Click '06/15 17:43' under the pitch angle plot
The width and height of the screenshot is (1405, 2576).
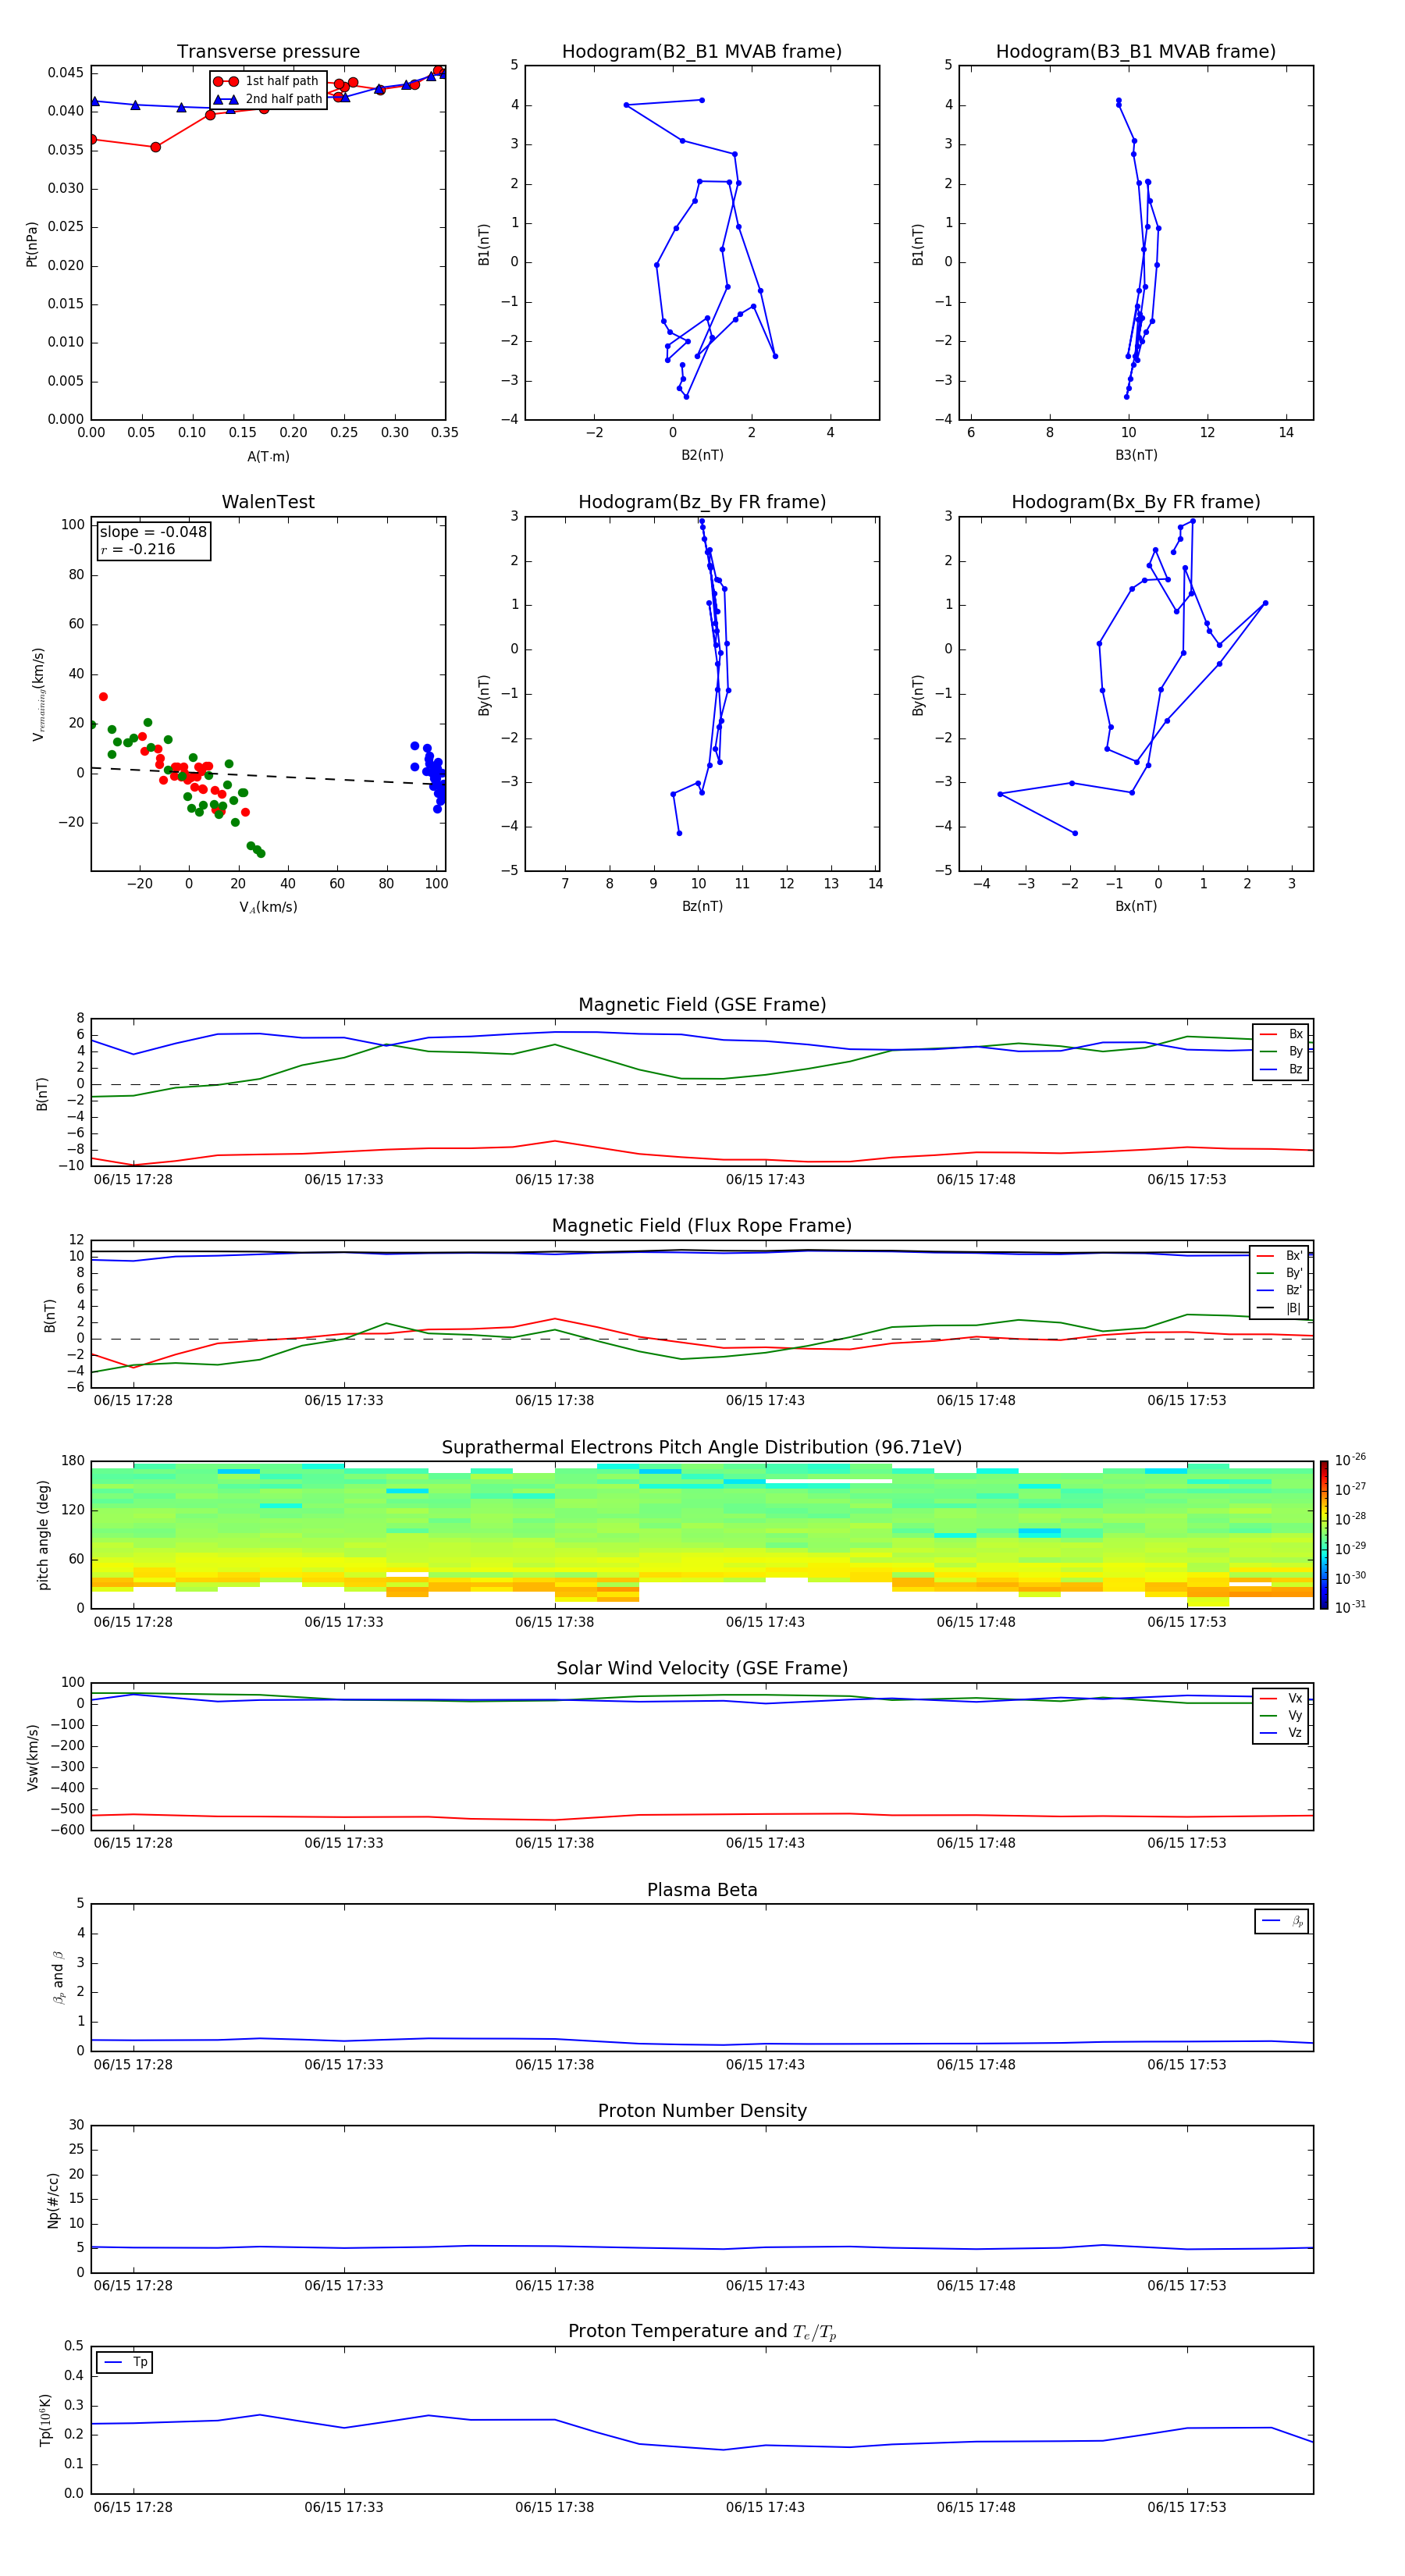[x=765, y=1622]
